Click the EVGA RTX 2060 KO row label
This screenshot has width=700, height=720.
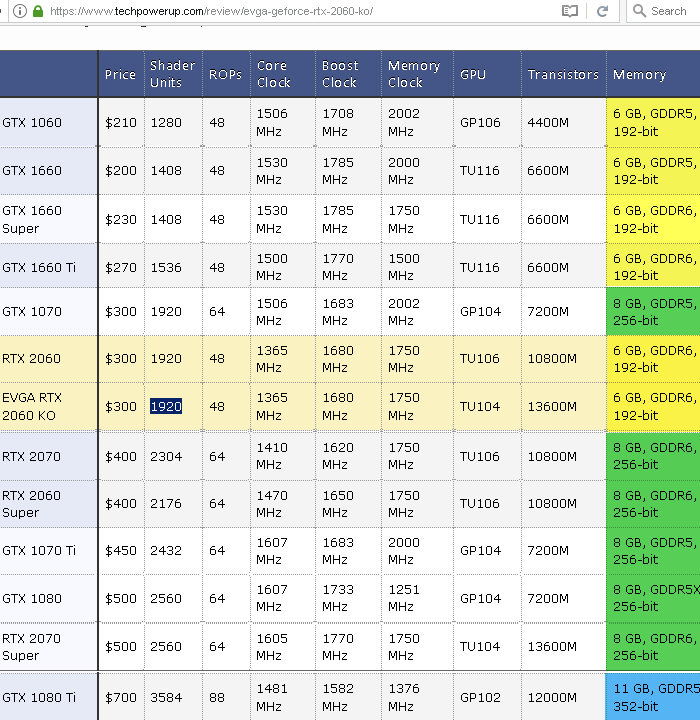click(32, 406)
